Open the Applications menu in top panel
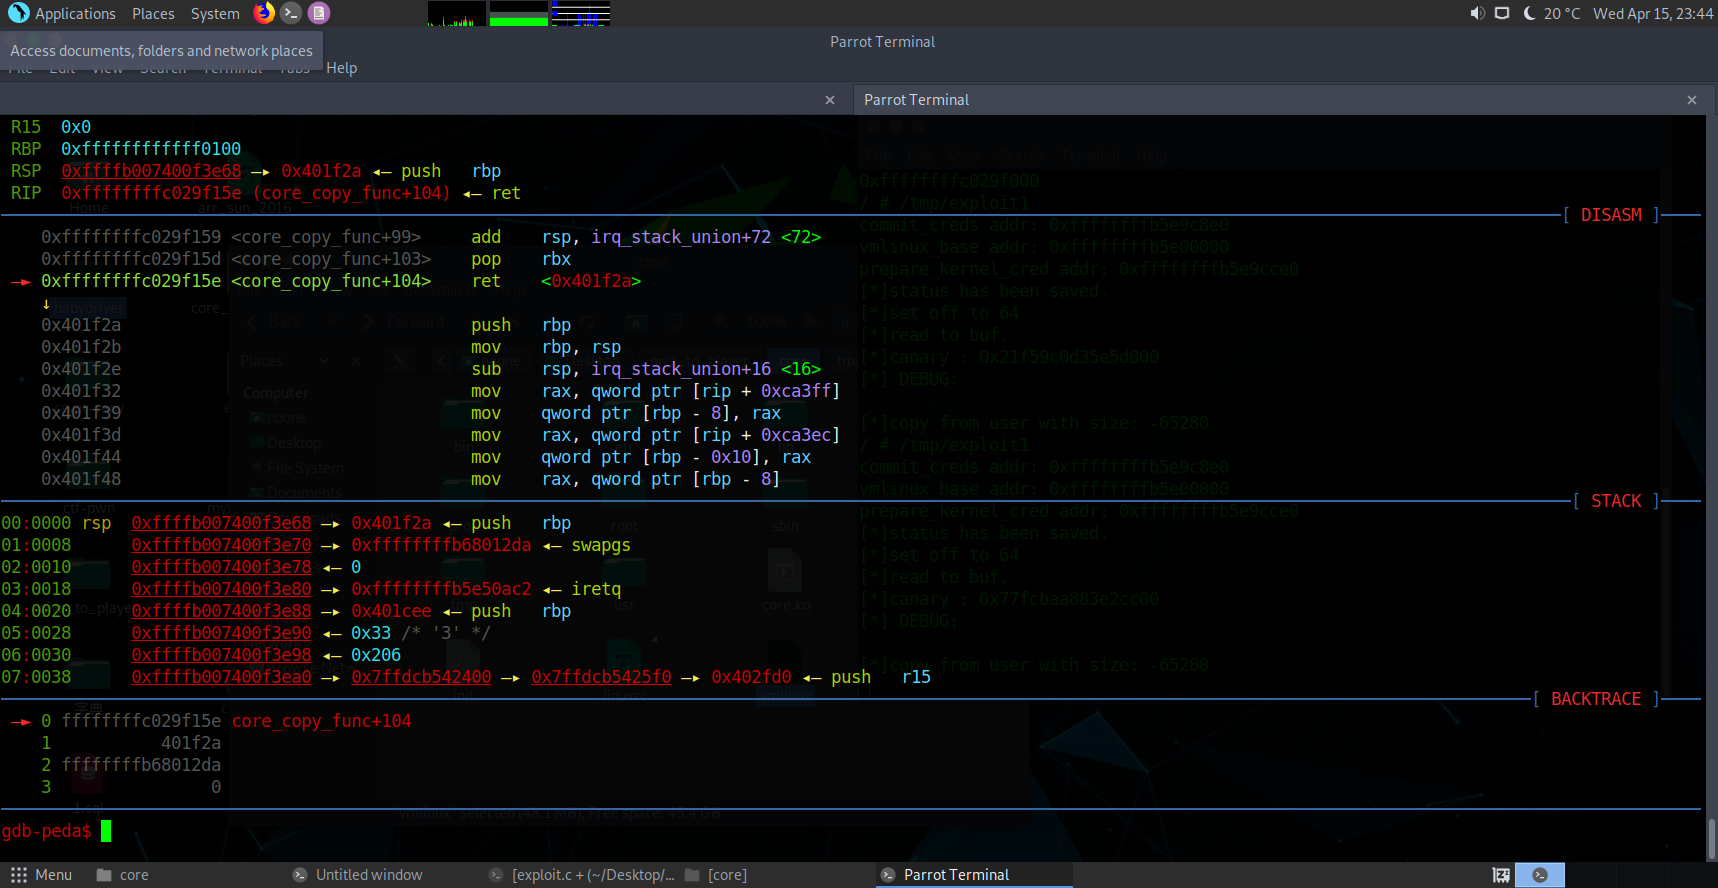This screenshot has height=888, width=1718. [75, 14]
